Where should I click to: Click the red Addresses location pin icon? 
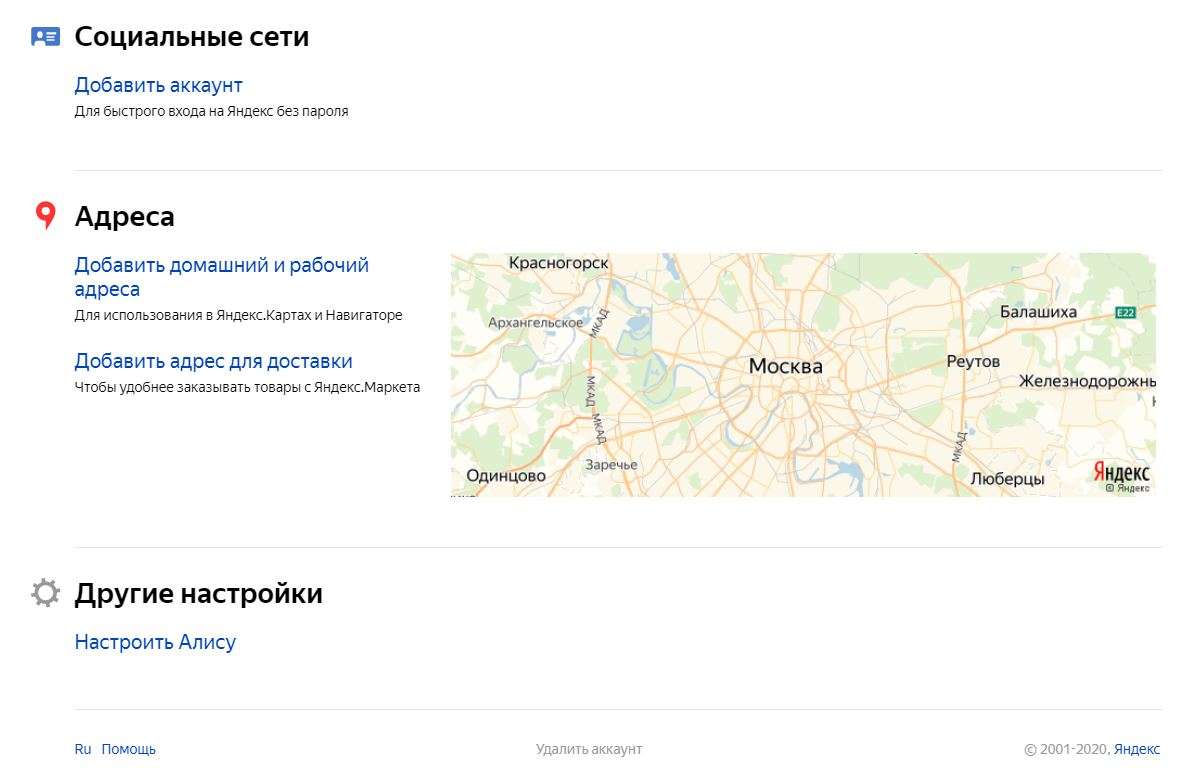click(45, 216)
